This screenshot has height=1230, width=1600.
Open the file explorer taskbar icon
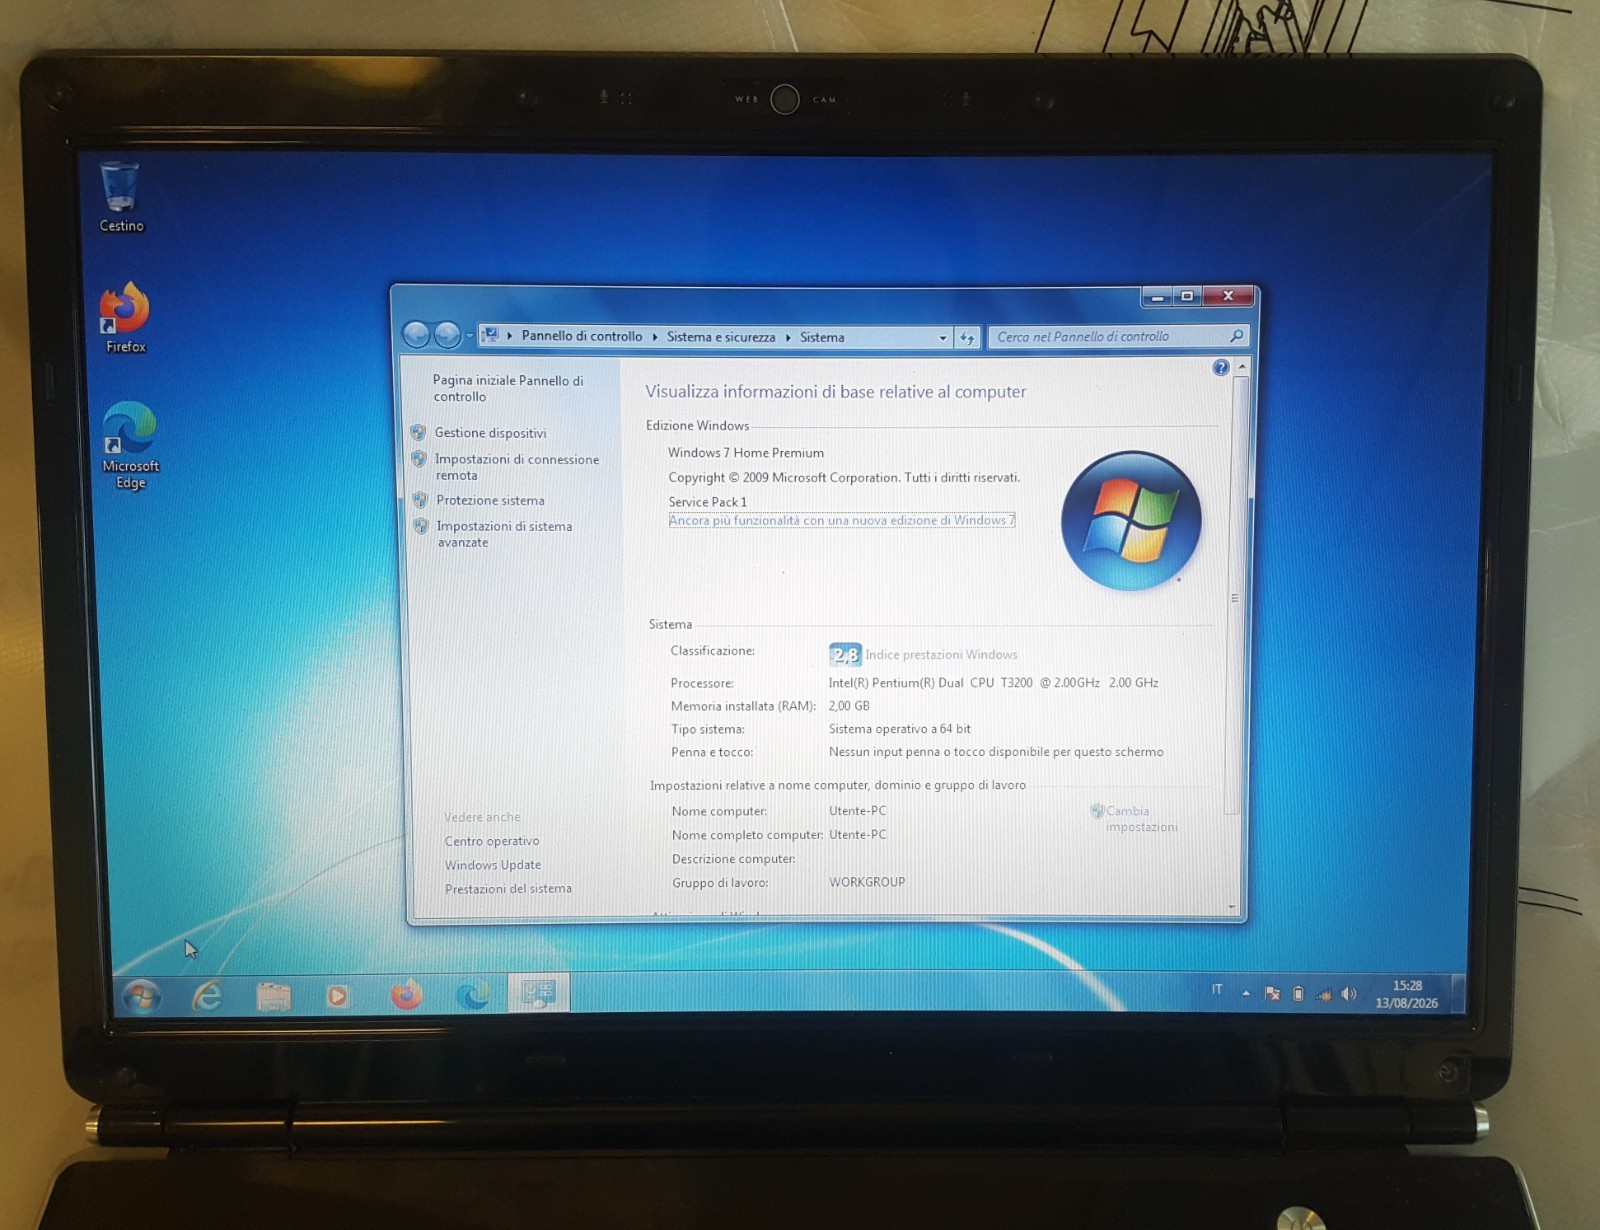point(273,995)
